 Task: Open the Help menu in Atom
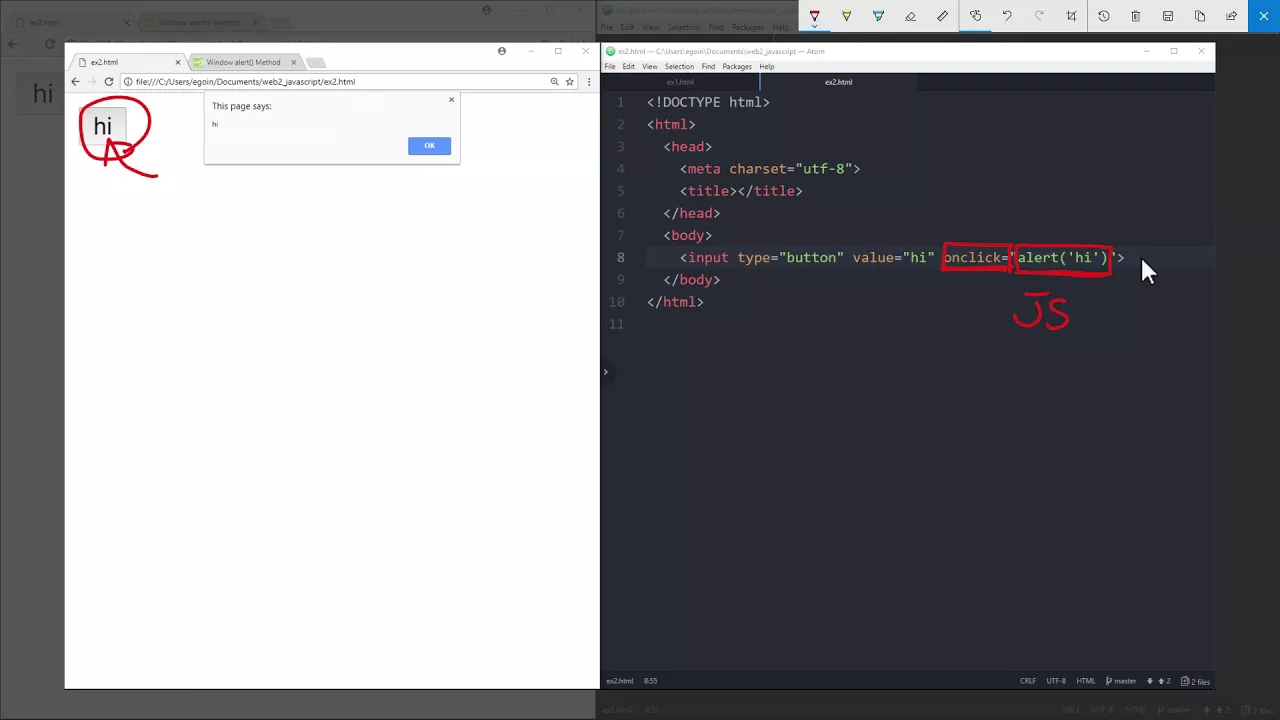pos(767,67)
